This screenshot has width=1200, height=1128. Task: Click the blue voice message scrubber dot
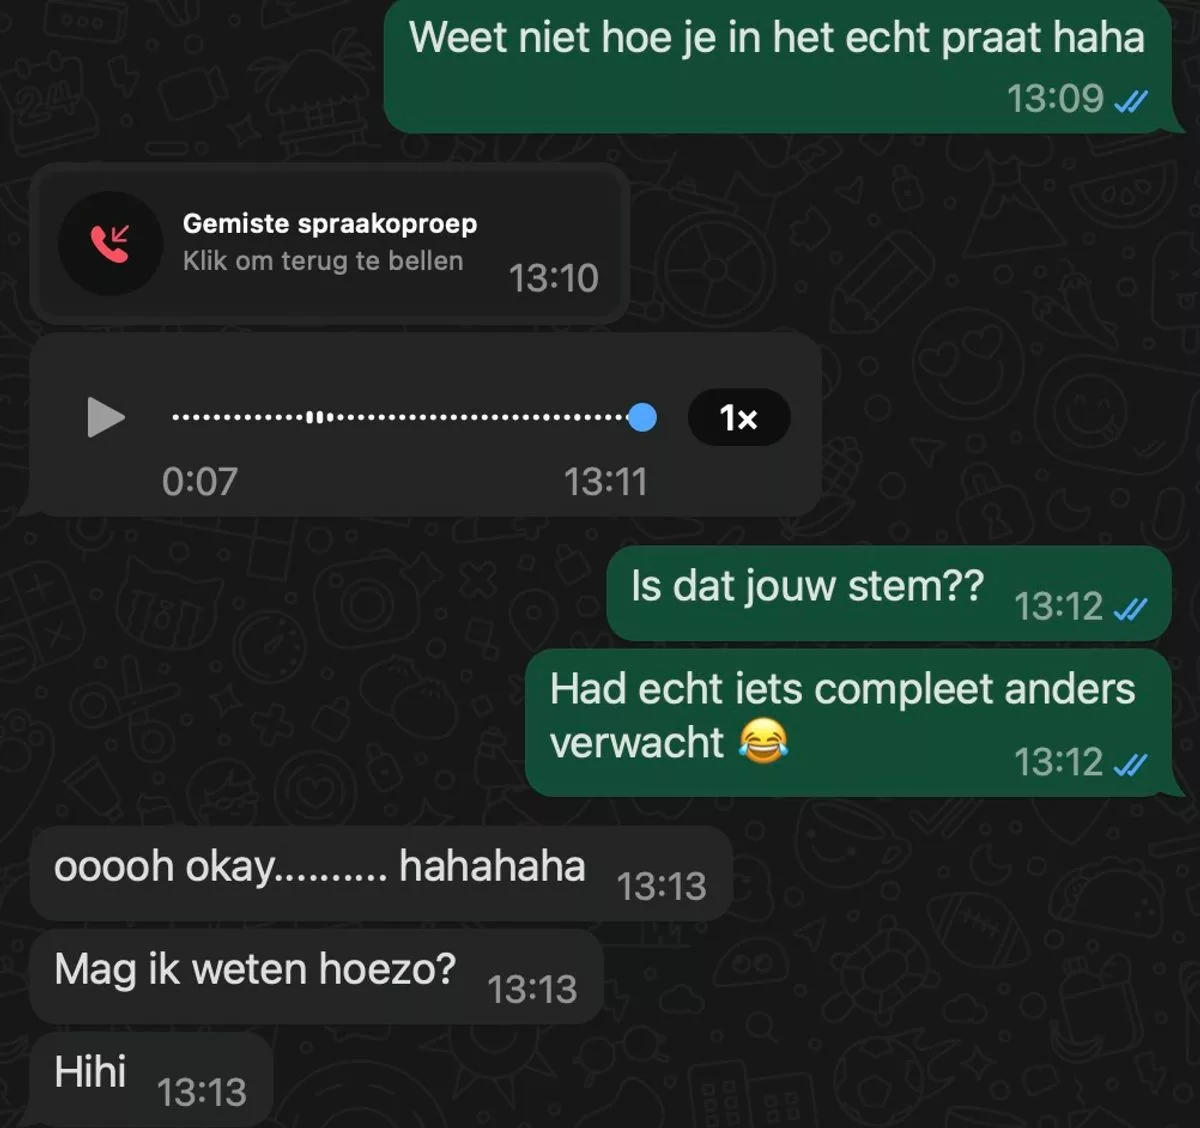tap(642, 417)
